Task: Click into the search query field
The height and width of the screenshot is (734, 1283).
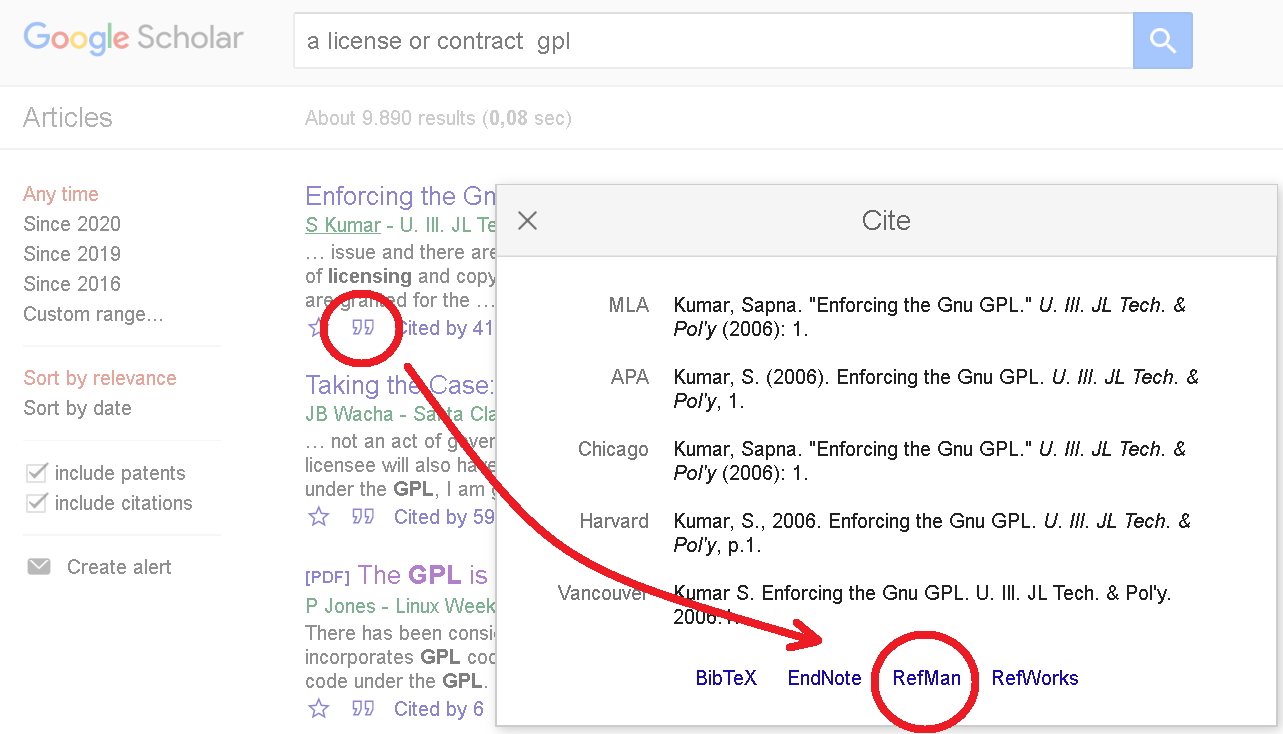Action: (713, 41)
